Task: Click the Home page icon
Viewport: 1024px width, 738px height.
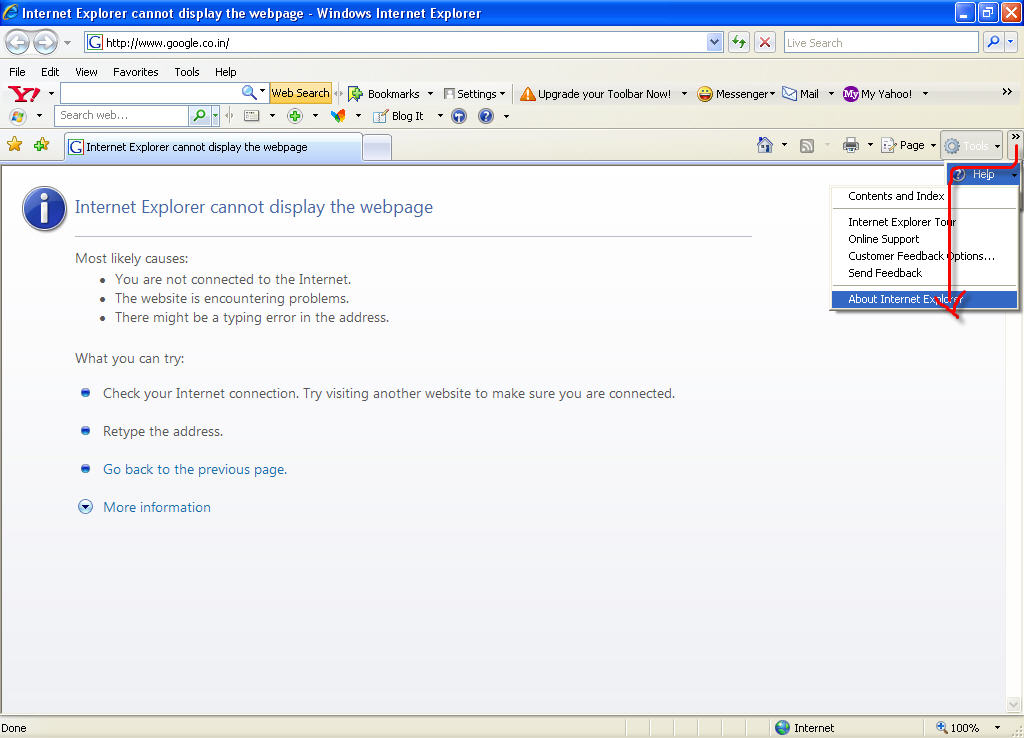Action: 765,145
